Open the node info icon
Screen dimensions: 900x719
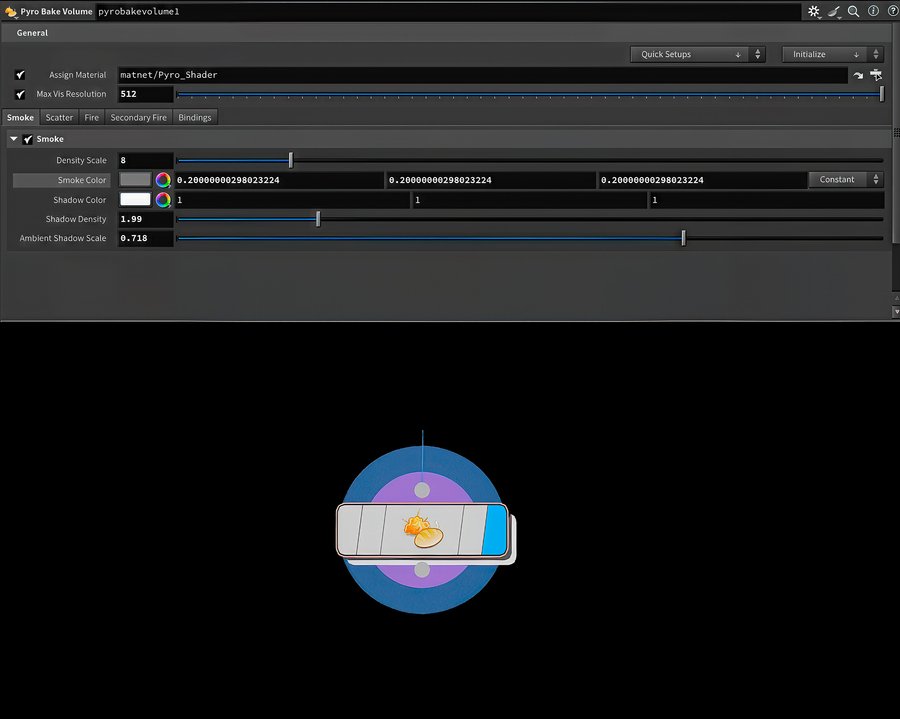pos(873,11)
